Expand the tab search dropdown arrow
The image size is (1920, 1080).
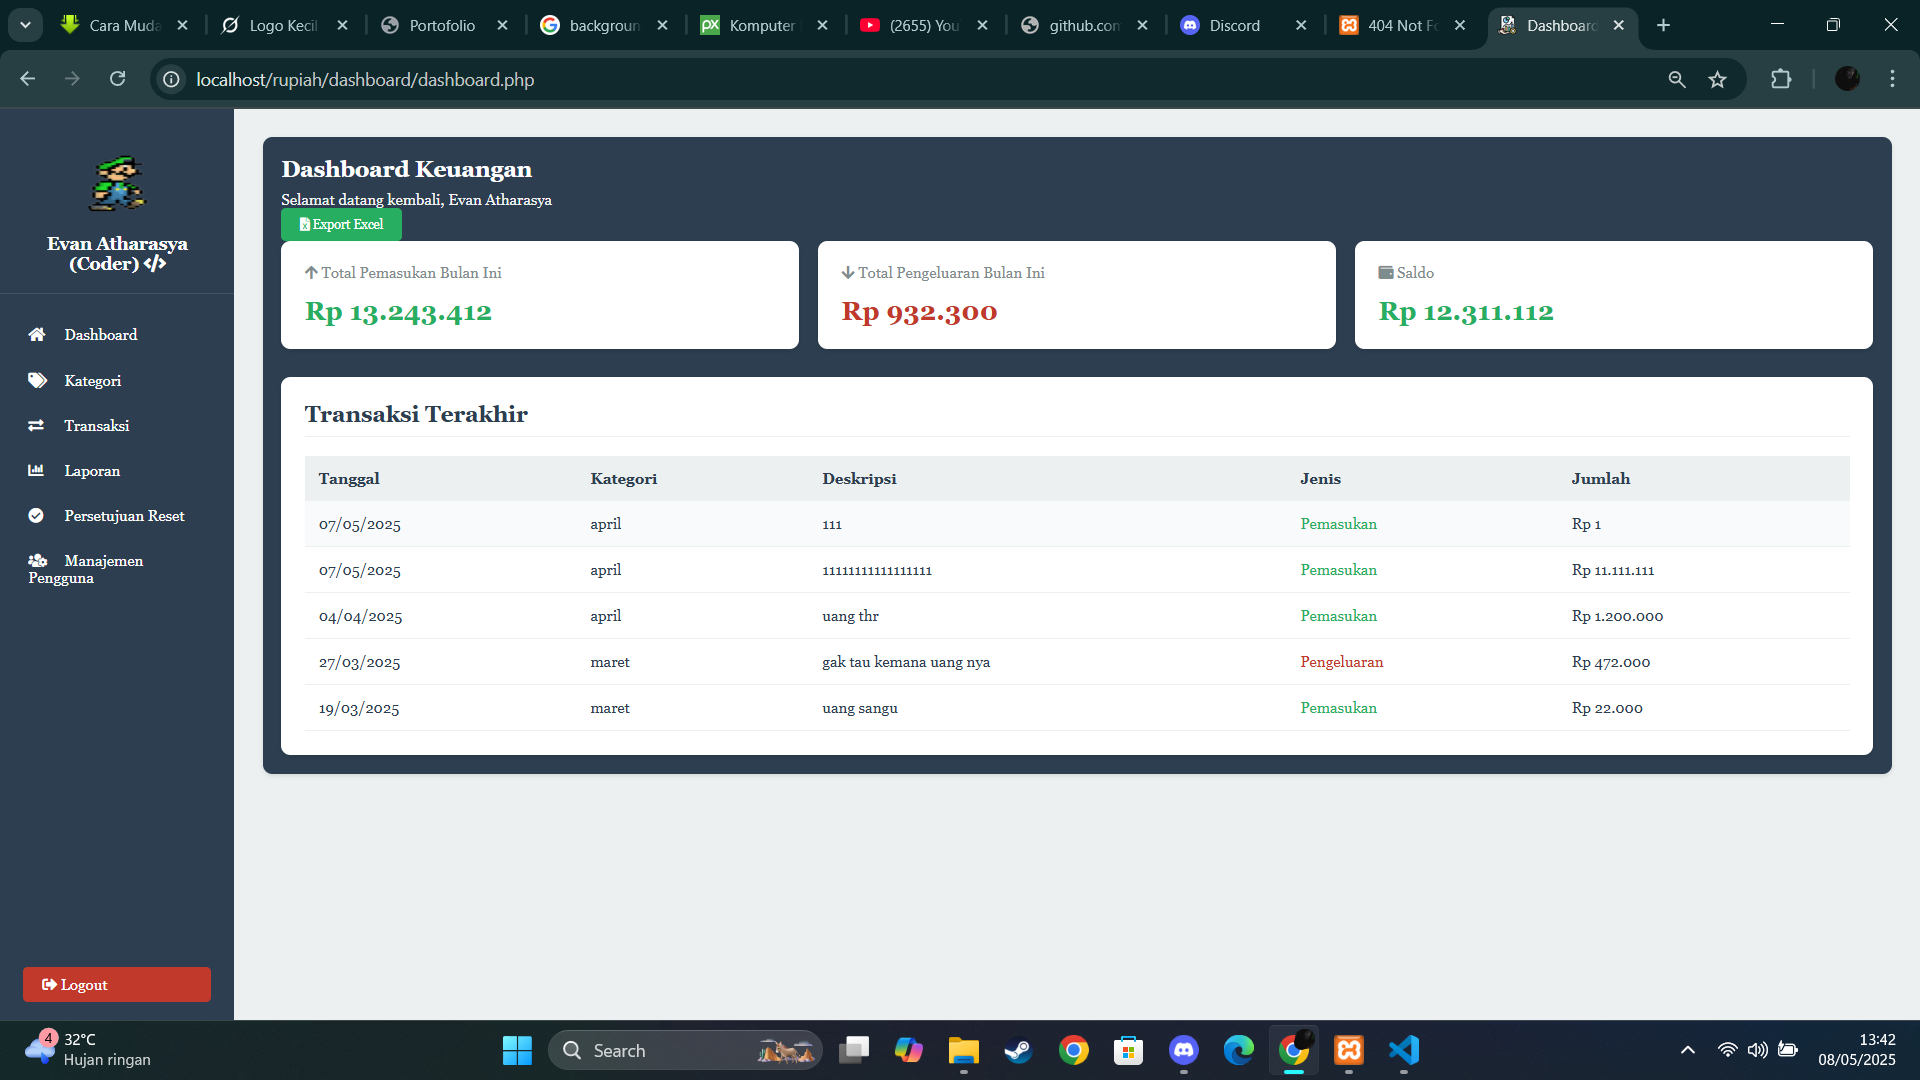pyautogui.click(x=25, y=25)
